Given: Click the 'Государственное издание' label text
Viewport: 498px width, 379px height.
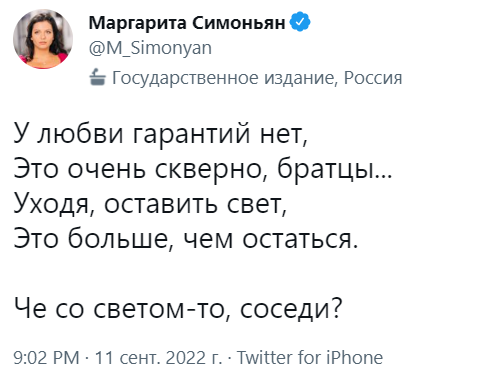Looking at the screenshot, I should tap(223, 78).
